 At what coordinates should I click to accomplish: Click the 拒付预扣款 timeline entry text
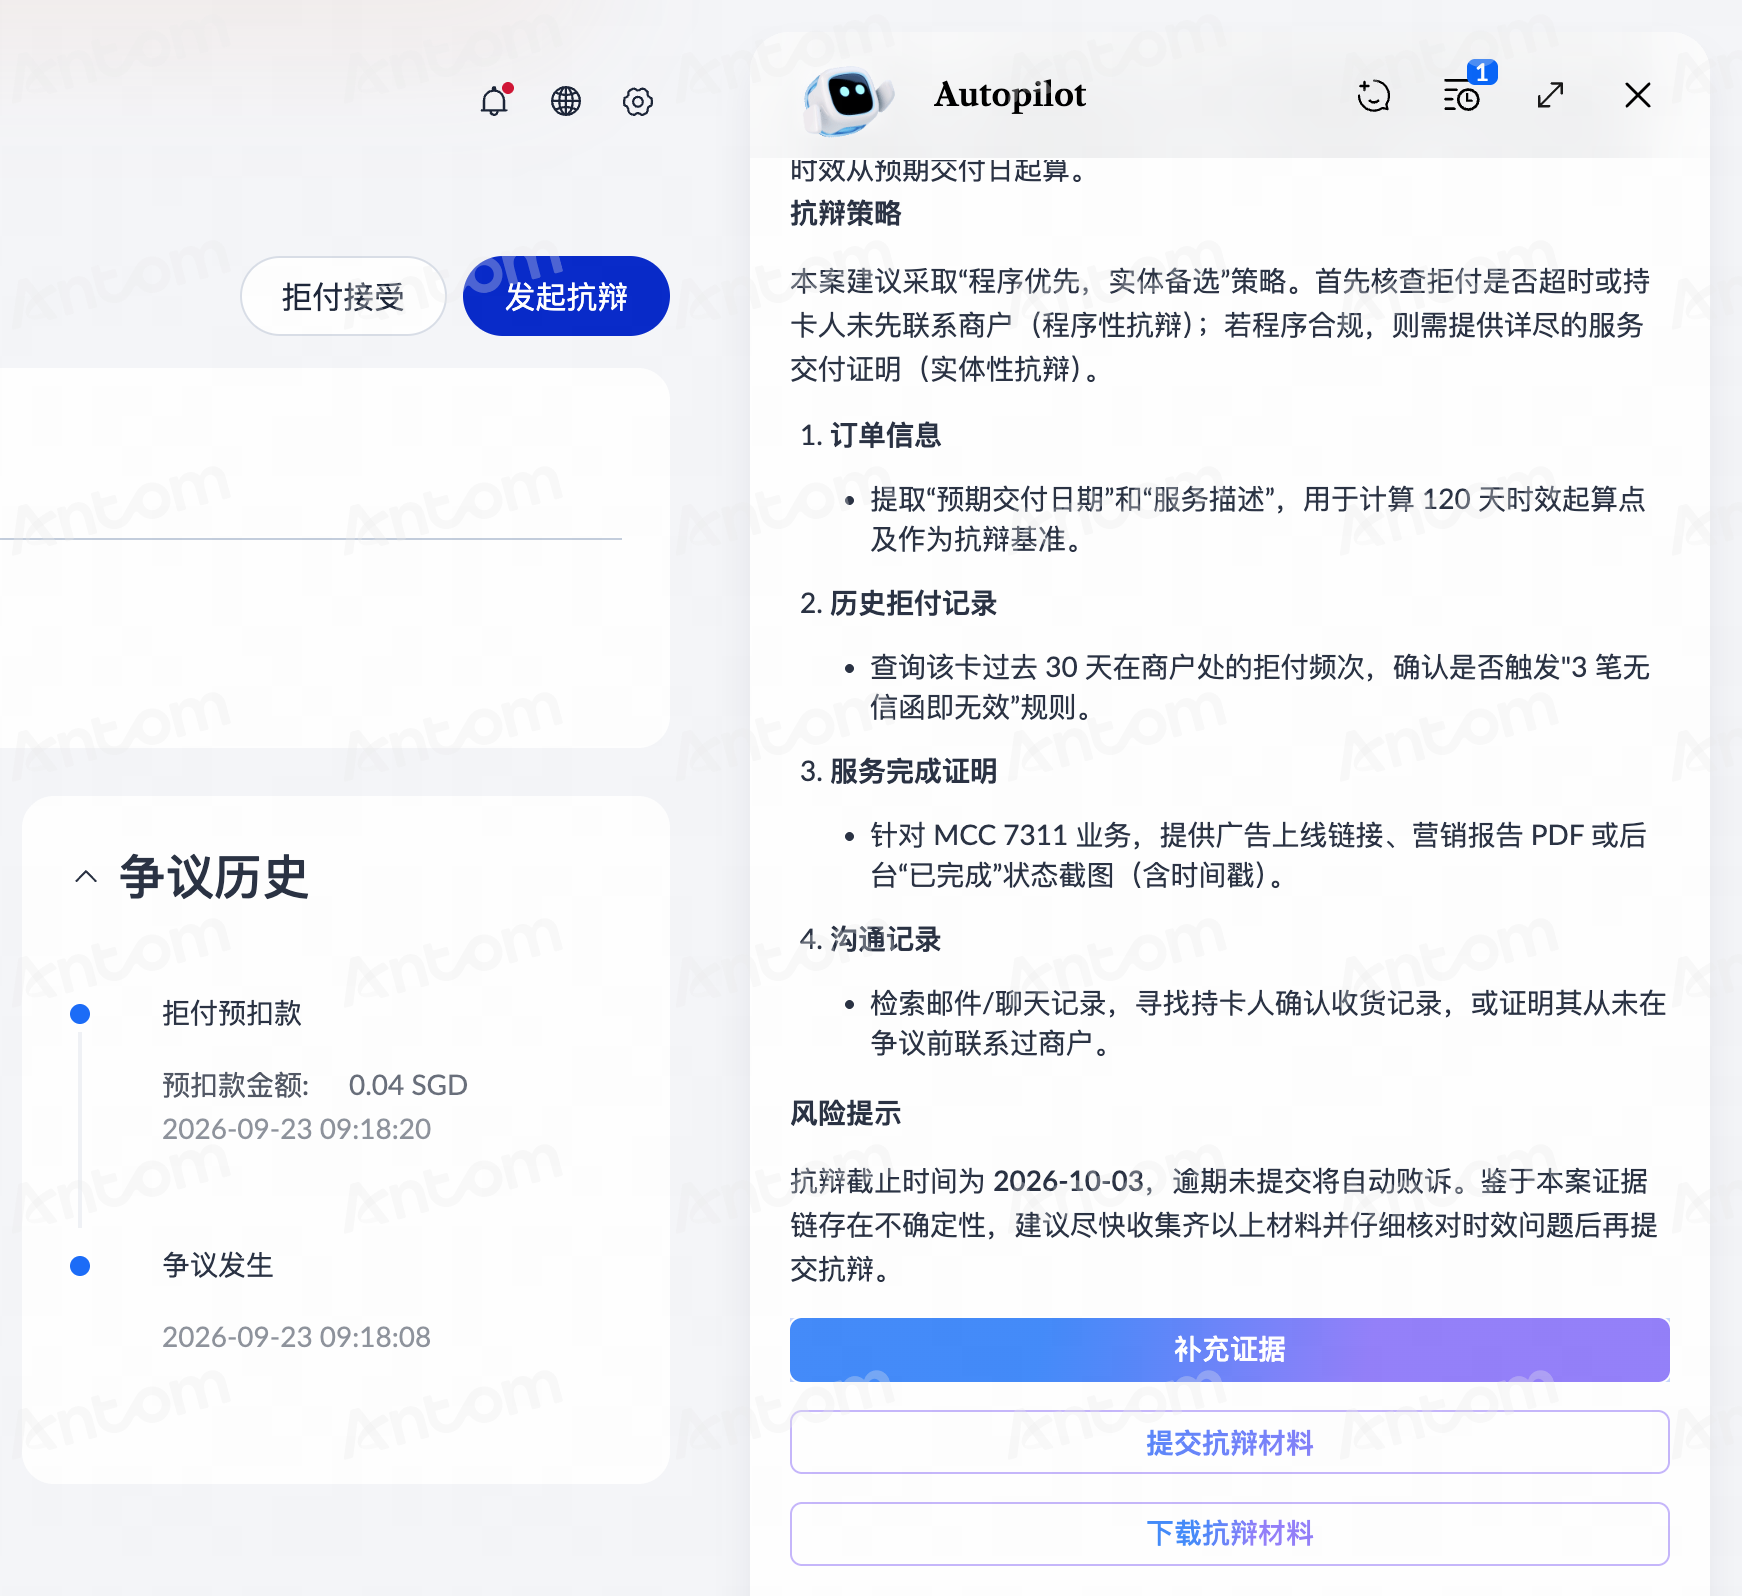point(232,1013)
